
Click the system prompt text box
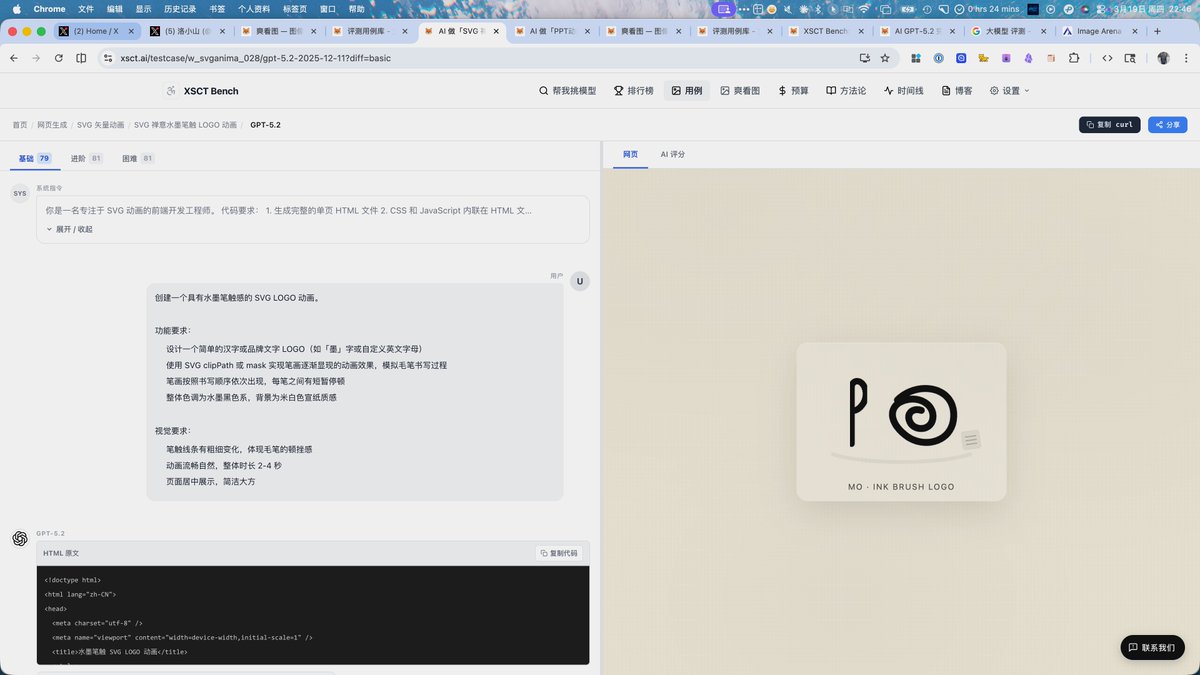(313, 219)
